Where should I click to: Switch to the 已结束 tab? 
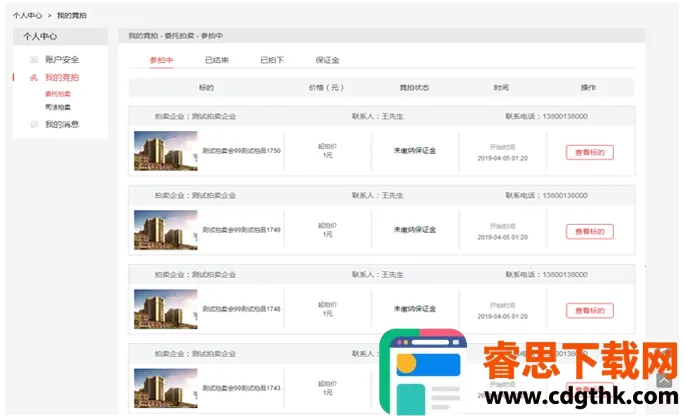click(x=217, y=60)
